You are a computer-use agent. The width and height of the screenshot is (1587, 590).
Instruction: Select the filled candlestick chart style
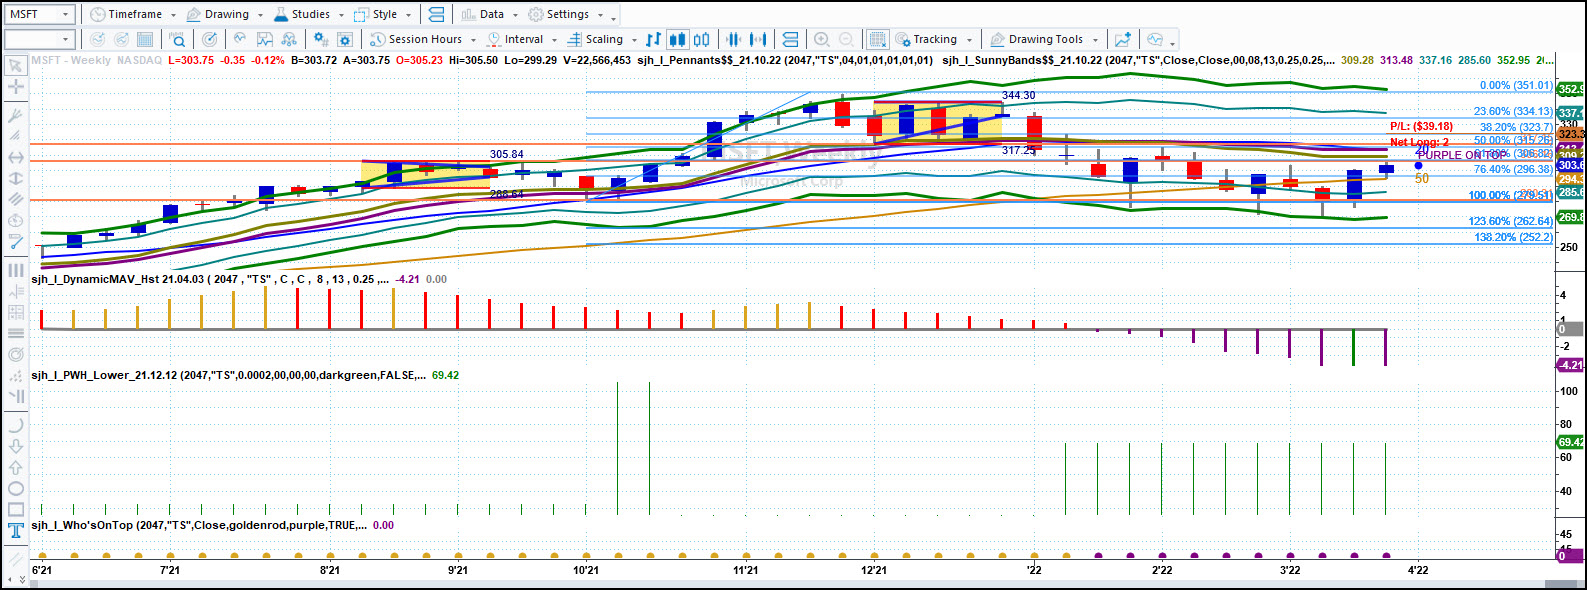pos(678,39)
